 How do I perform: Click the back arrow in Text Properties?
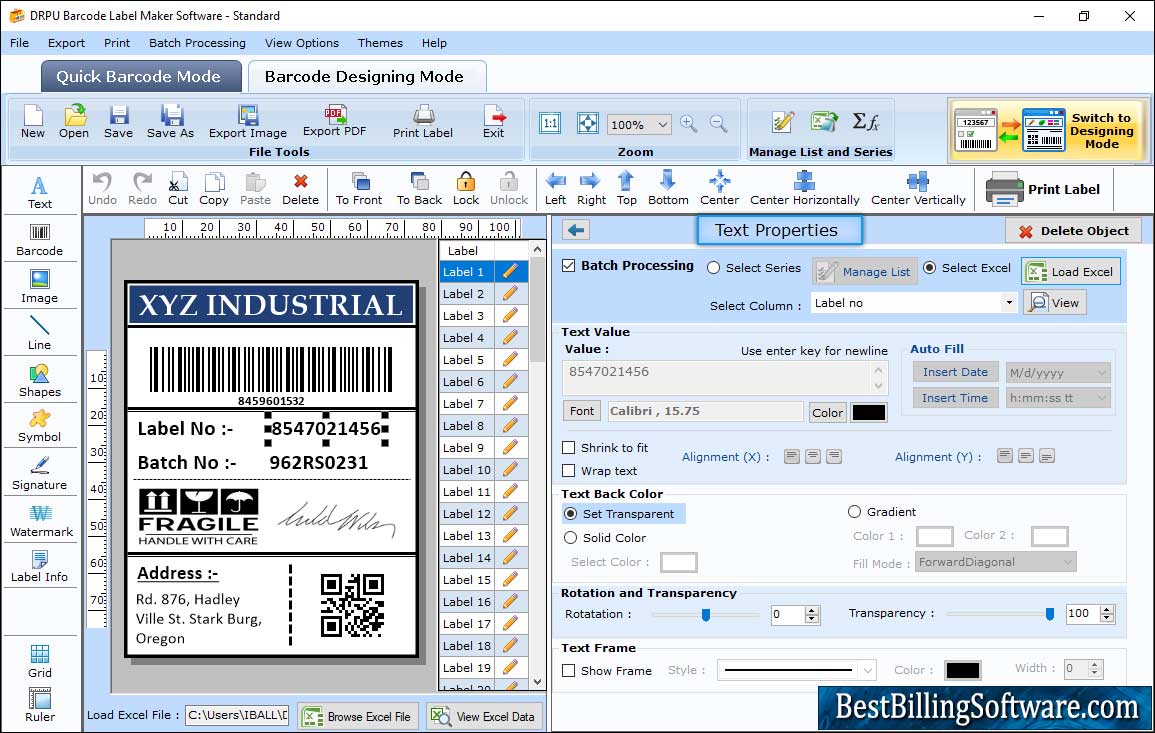576,231
